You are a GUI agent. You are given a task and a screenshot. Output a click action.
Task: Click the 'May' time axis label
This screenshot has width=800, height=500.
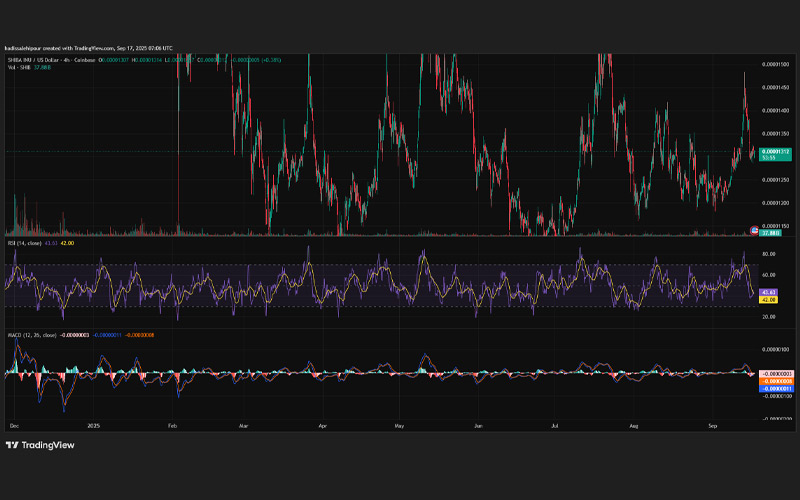pos(399,426)
